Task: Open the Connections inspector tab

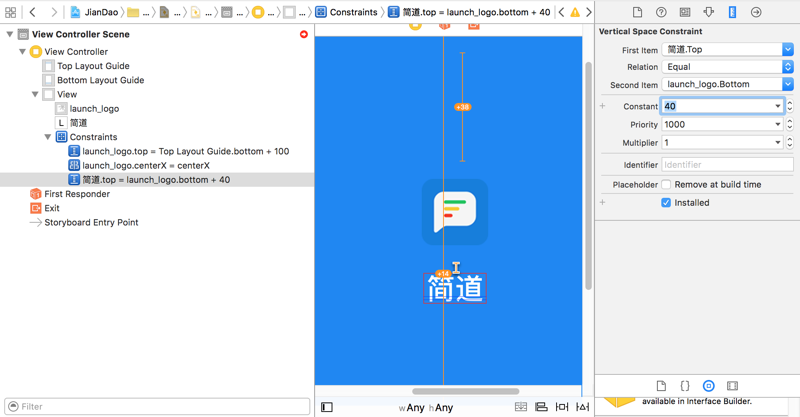Action: point(756,12)
